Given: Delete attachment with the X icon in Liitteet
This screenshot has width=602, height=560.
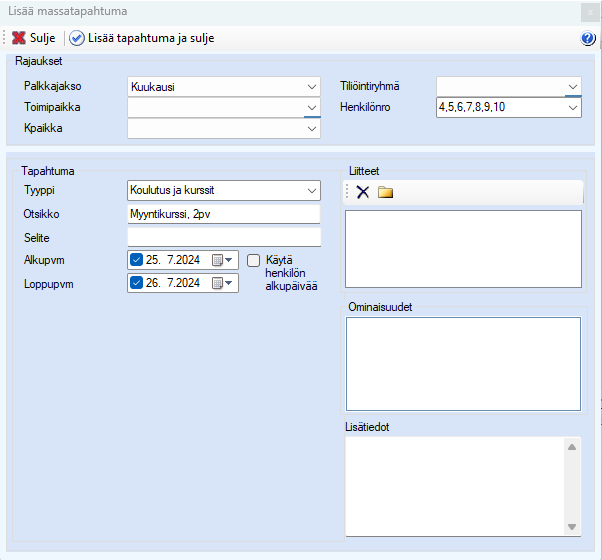Looking at the screenshot, I should click(363, 192).
